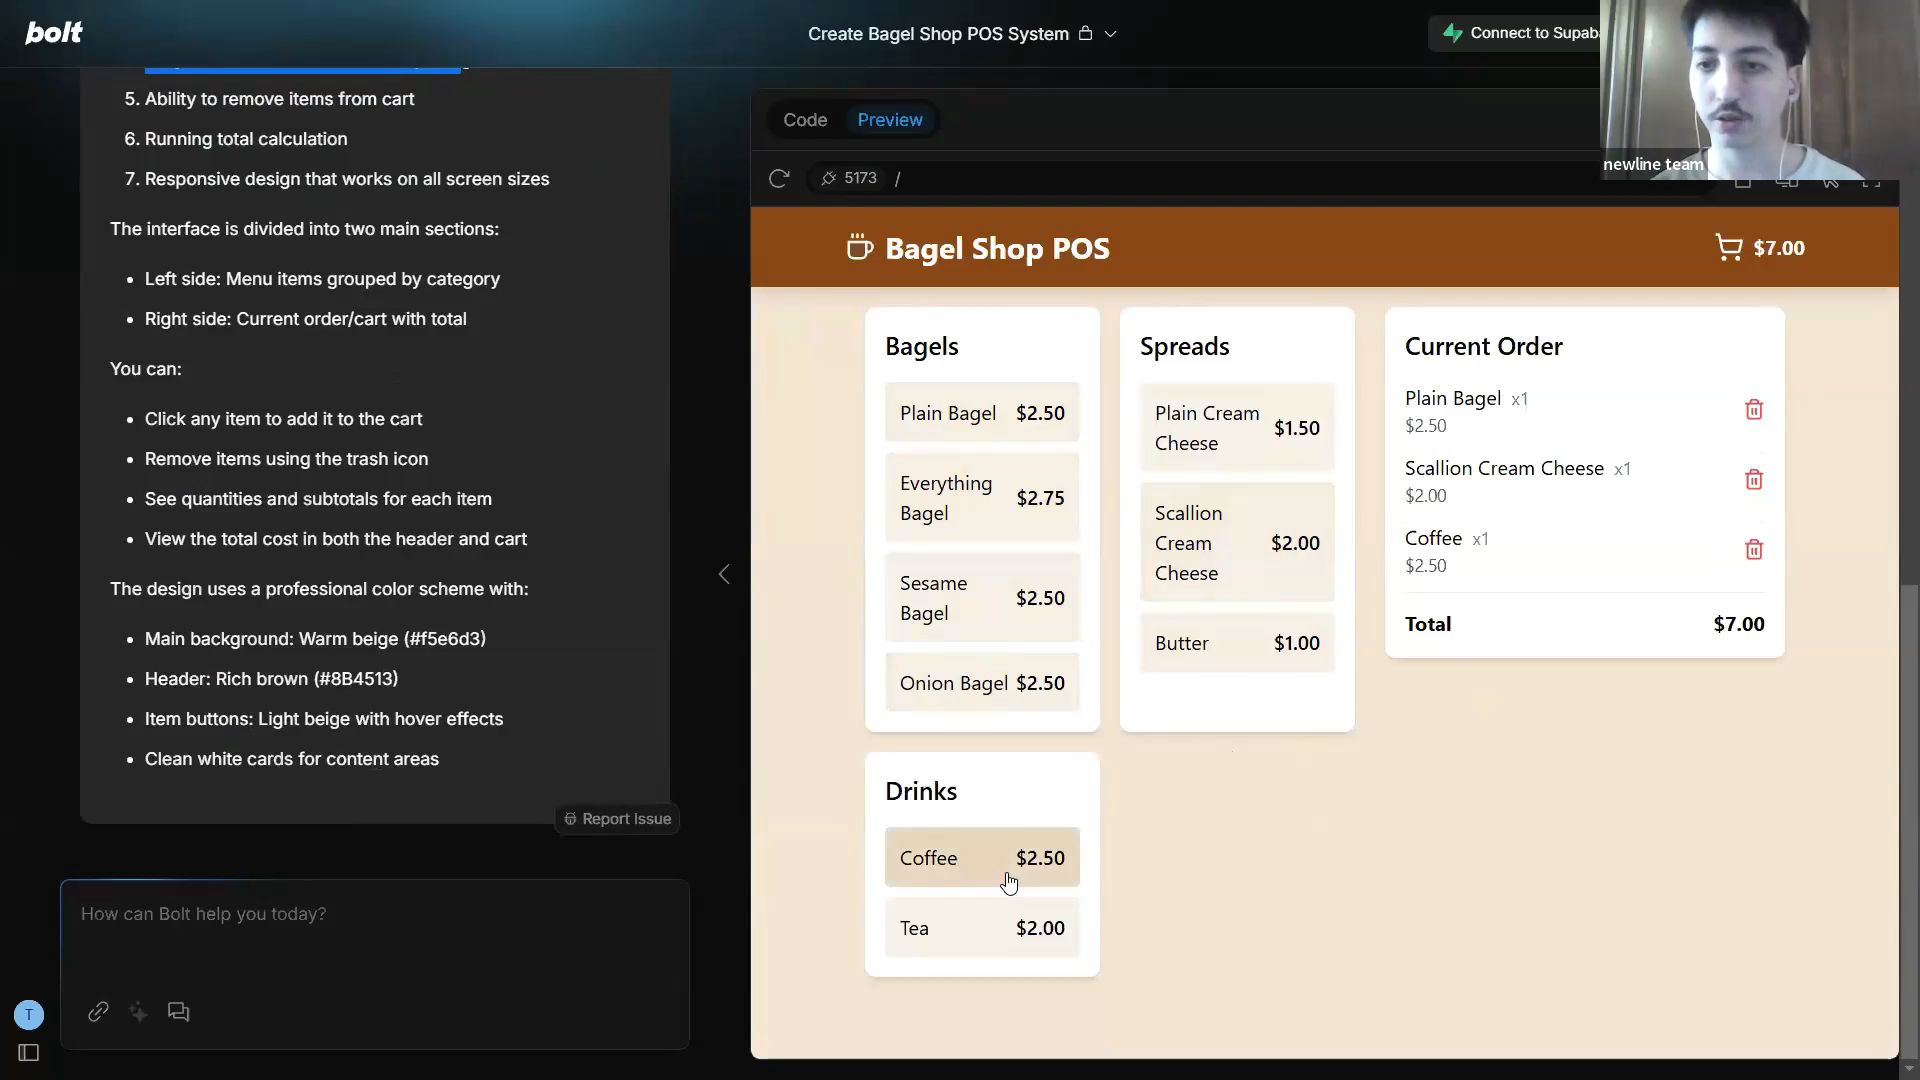Click the $7.00 total in the header
Screen dimensions: 1920x1080
point(1779,248)
